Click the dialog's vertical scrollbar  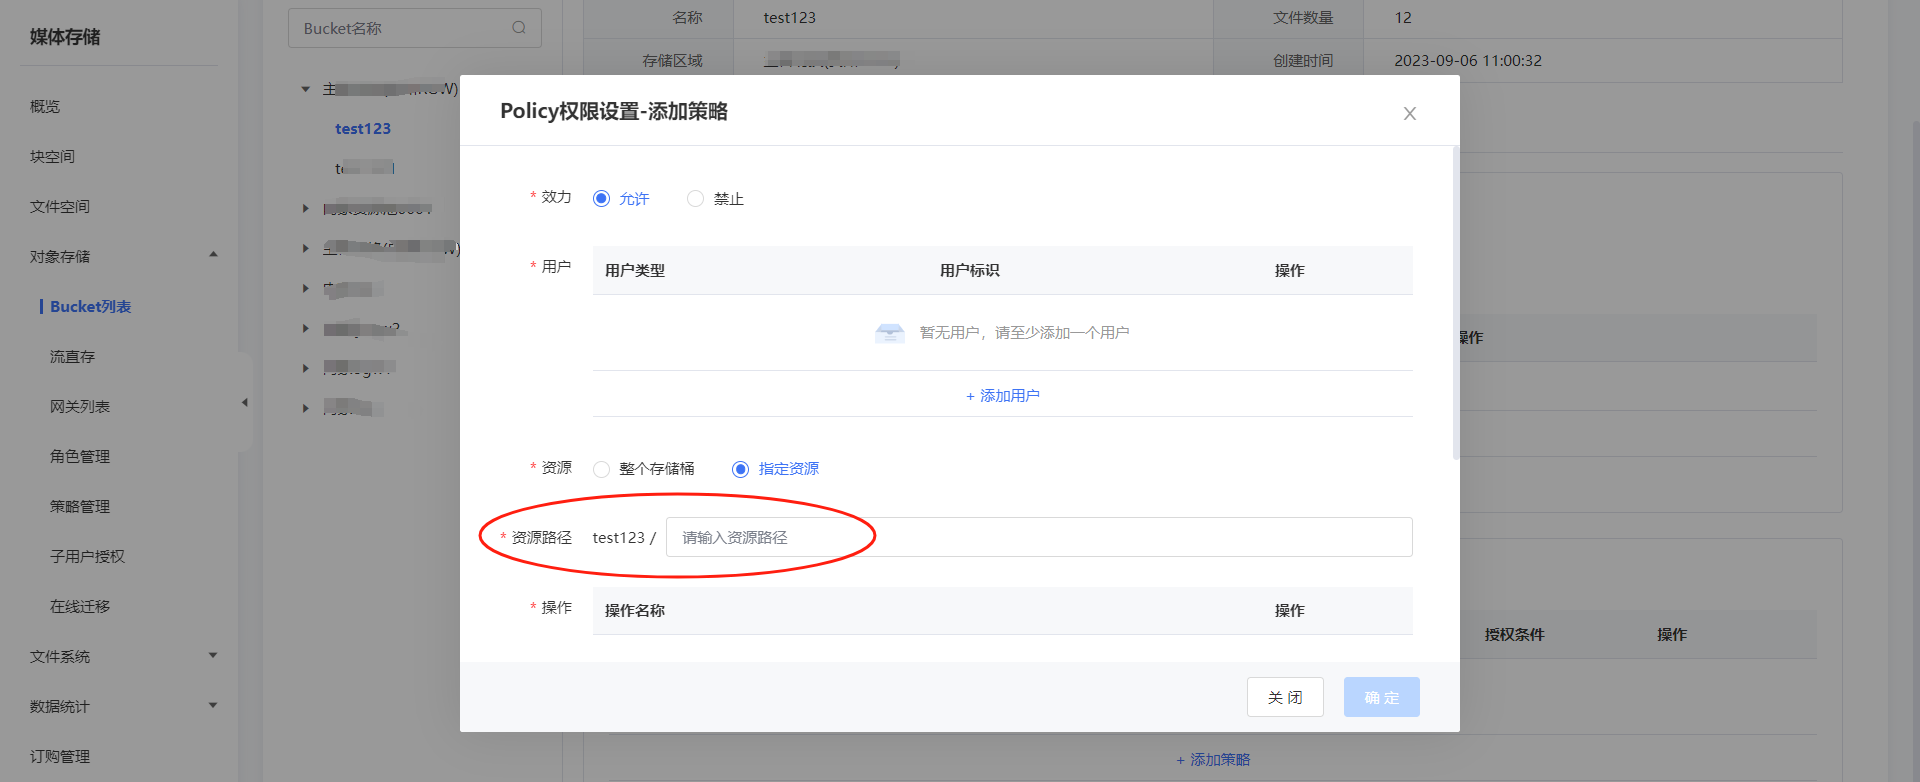tap(1455, 300)
